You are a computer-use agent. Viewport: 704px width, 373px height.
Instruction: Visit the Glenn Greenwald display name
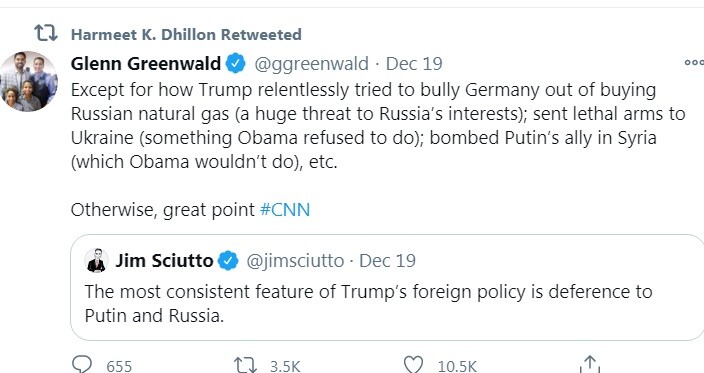coord(145,64)
